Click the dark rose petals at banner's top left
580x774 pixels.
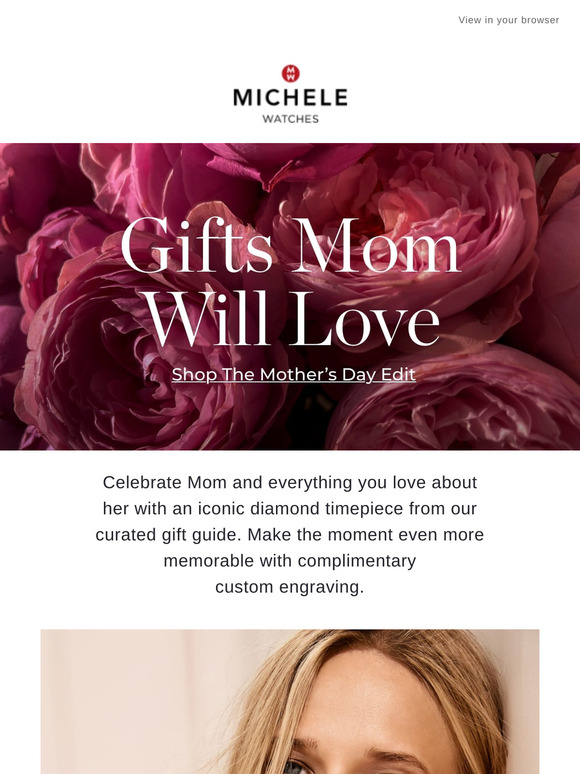pos(37,178)
